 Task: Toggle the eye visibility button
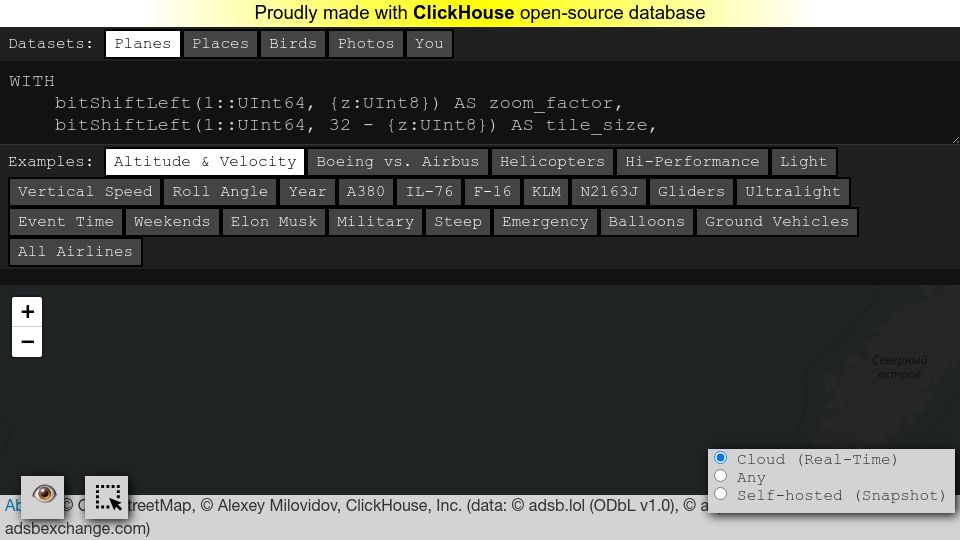(43, 497)
